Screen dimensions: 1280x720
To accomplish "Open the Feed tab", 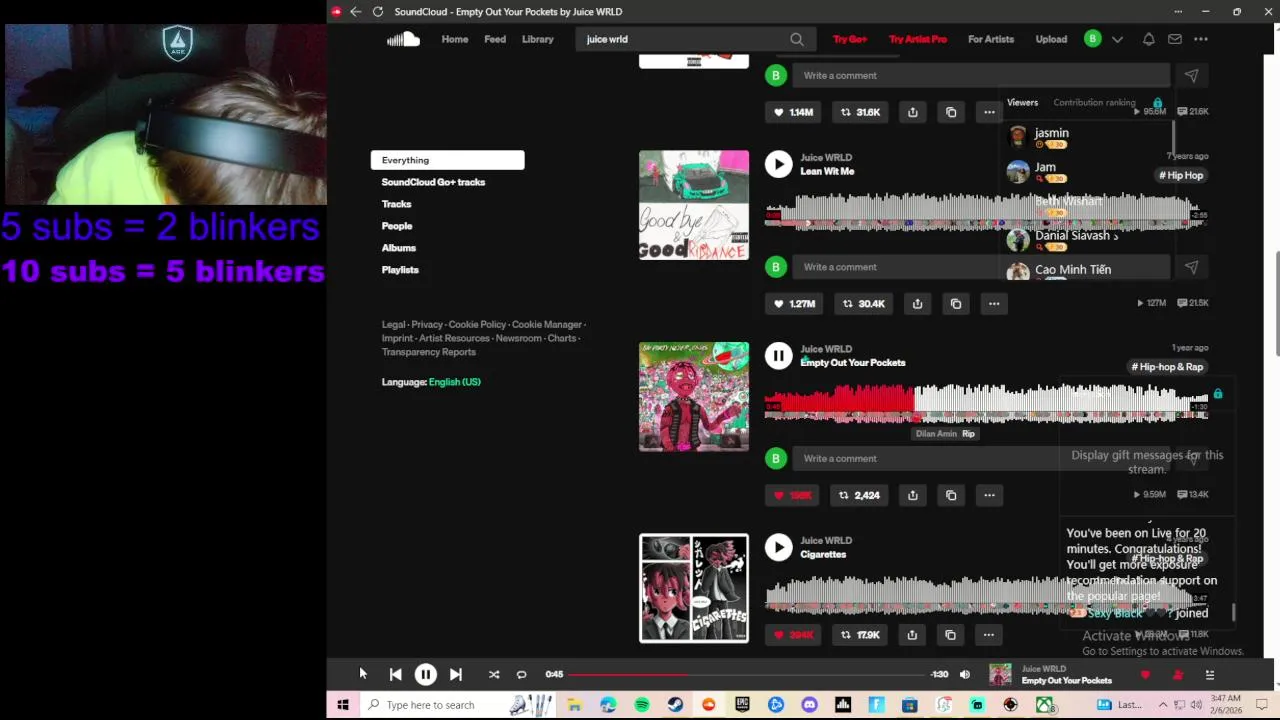I will point(495,39).
